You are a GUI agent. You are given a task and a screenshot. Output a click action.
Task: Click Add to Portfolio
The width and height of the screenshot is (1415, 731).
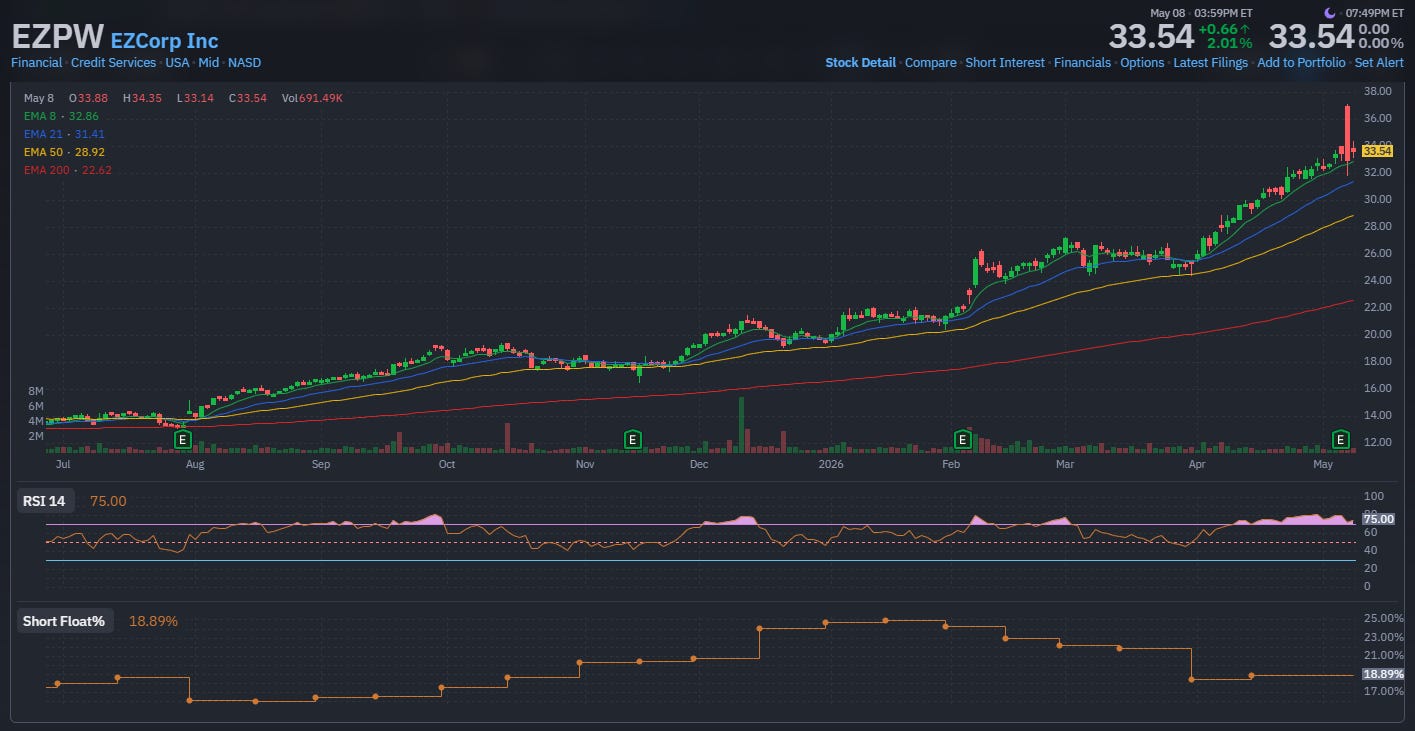(1301, 63)
